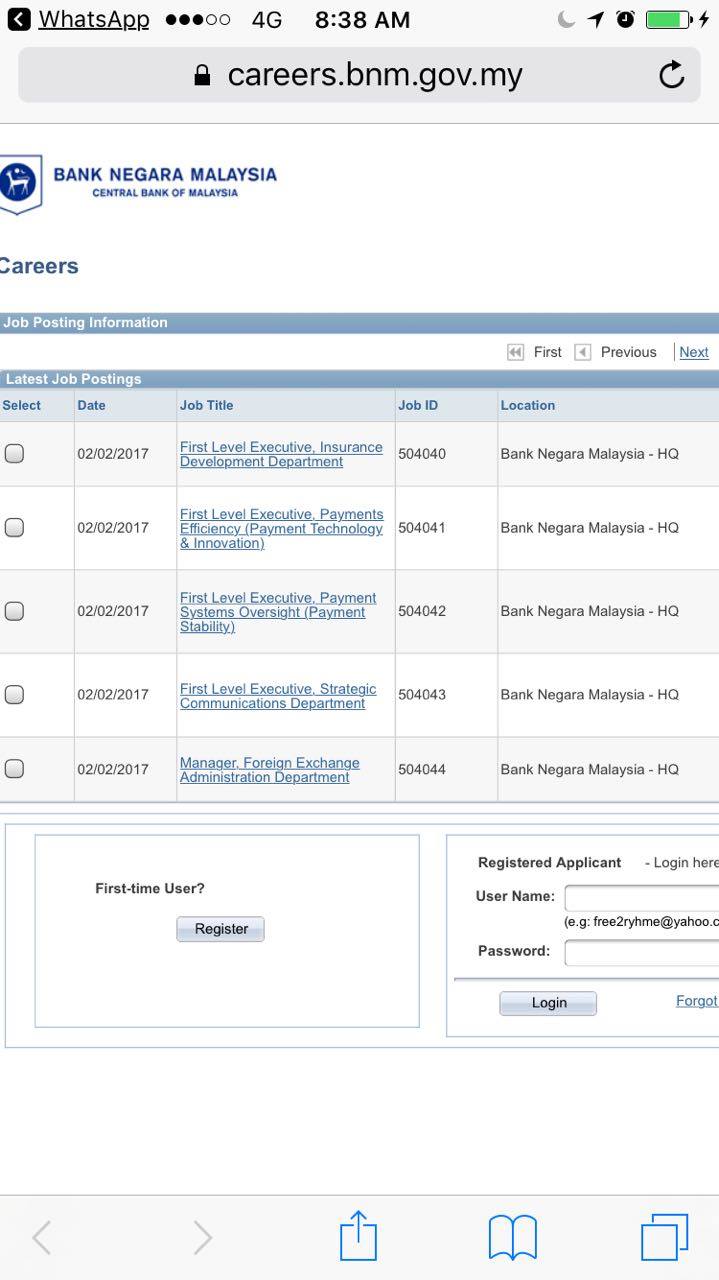Tap the Do Not Disturb moon icon

566,19
